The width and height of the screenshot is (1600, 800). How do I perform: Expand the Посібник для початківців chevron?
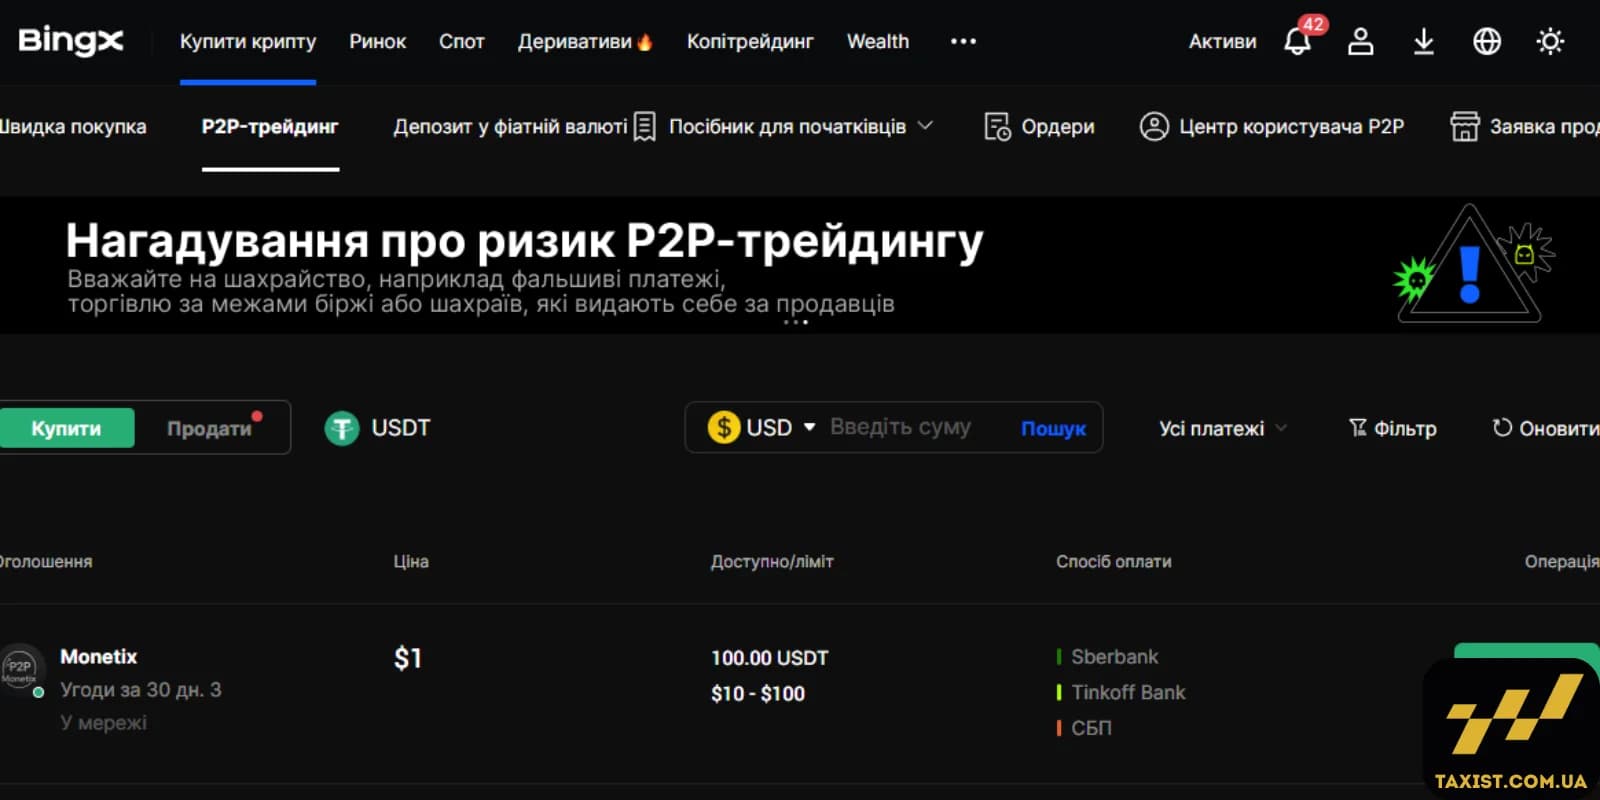pos(925,126)
